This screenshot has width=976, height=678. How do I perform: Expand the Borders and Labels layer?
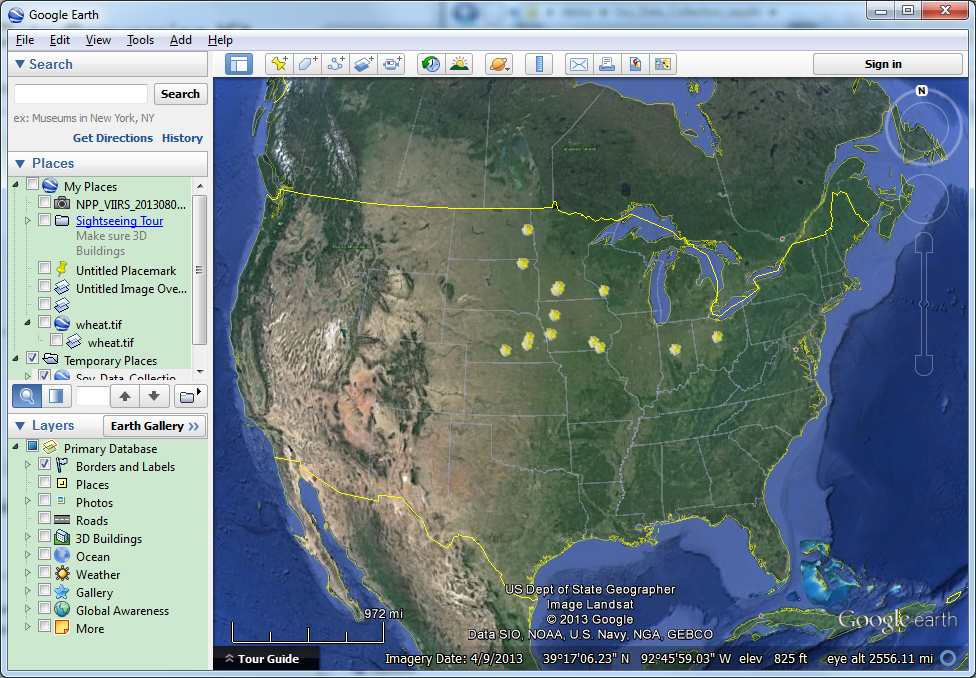pos(27,465)
